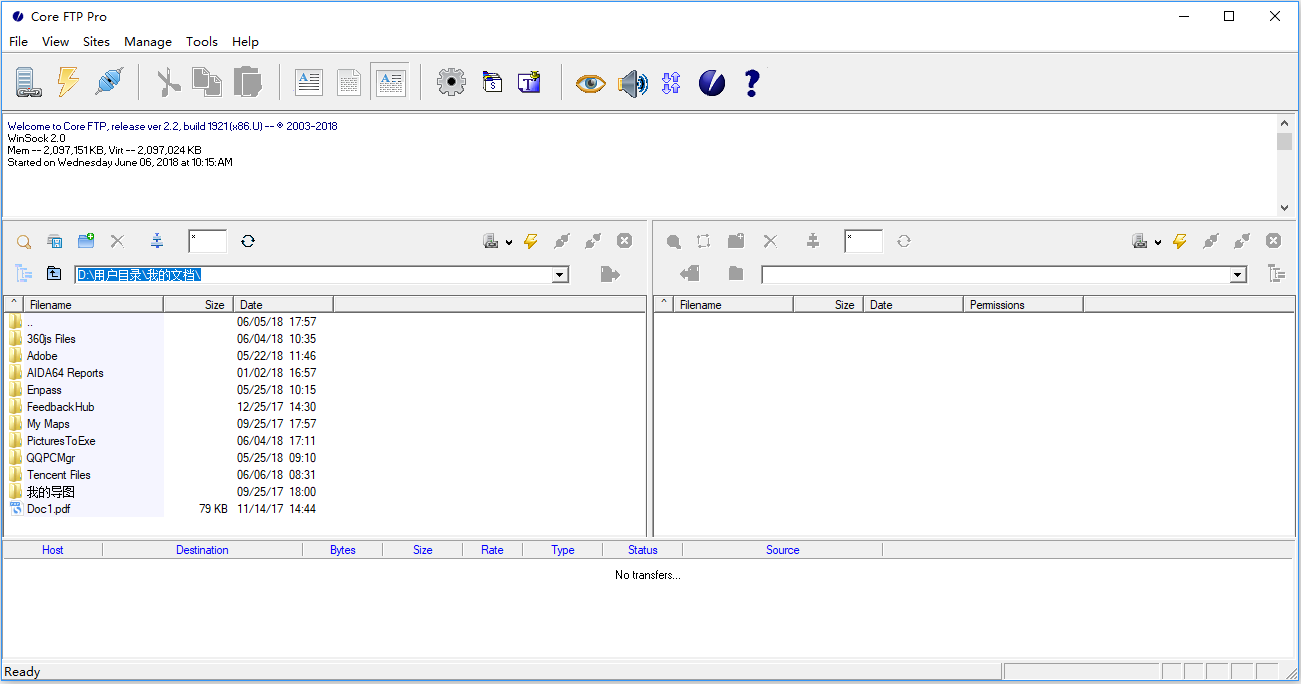The image size is (1301, 684).
Task: Click remote pane yellow lightning connect icon
Action: (x=1180, y=241)
